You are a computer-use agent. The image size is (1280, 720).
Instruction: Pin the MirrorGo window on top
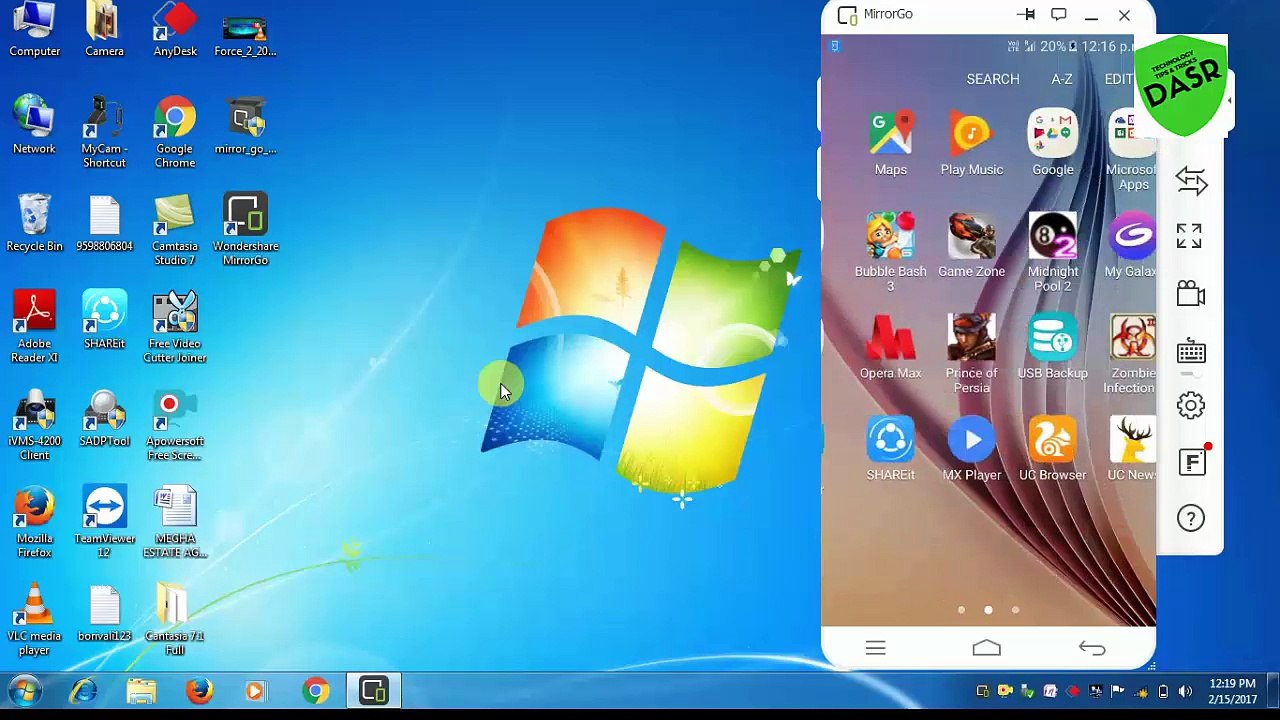(1026, 15)
